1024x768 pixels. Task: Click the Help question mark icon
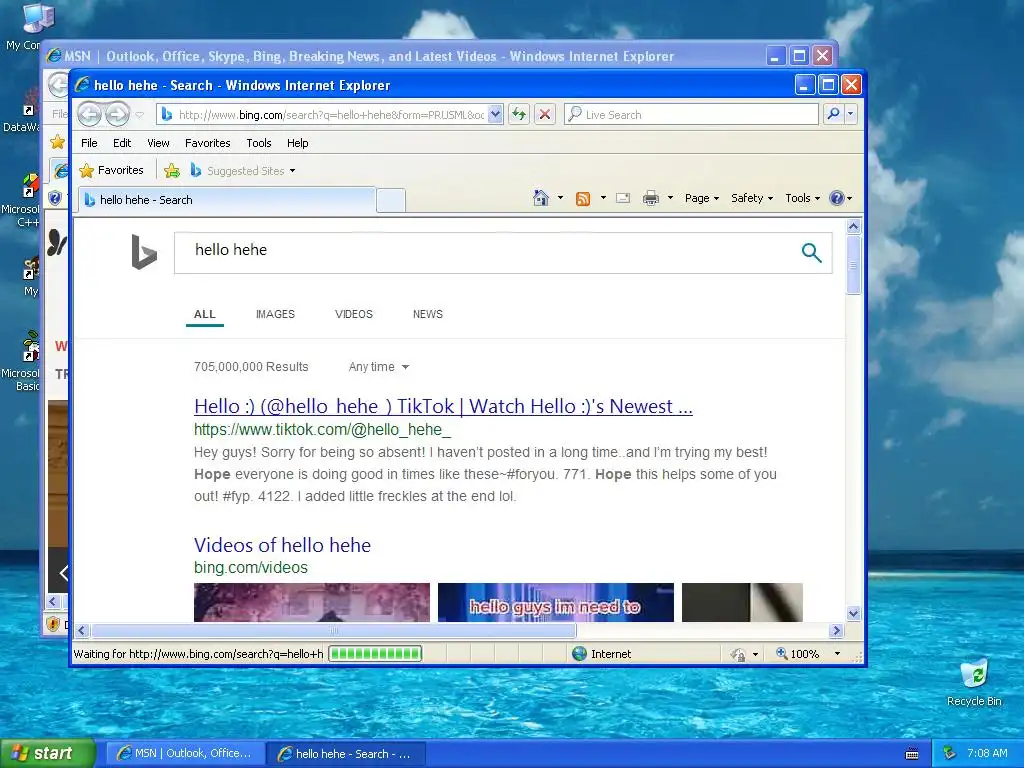click(x=836, y=198)
